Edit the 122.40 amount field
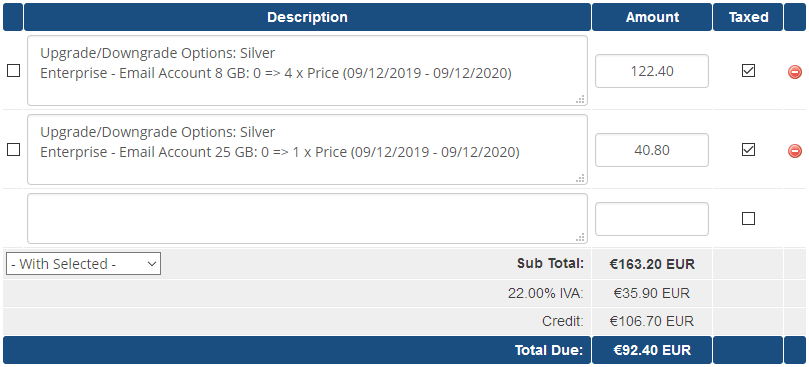 tap(652, 71)
